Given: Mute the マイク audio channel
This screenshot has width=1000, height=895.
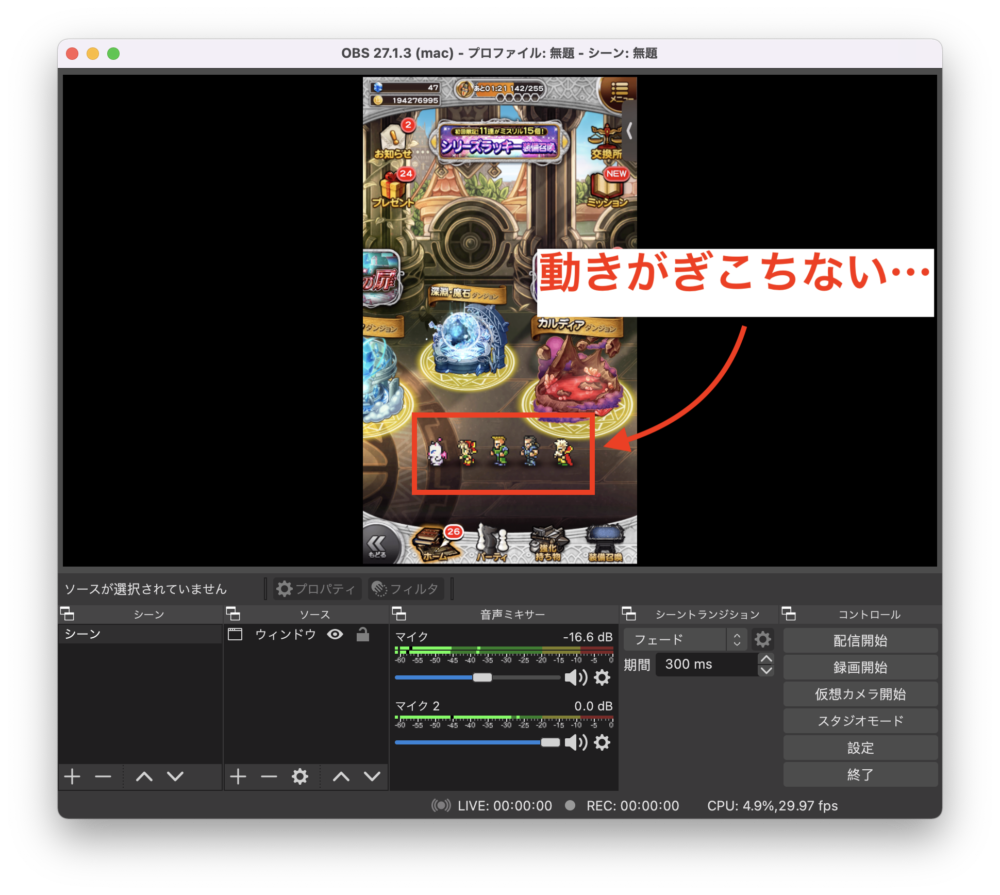Looking at the screenshot, I should click(x=576, y=677).
